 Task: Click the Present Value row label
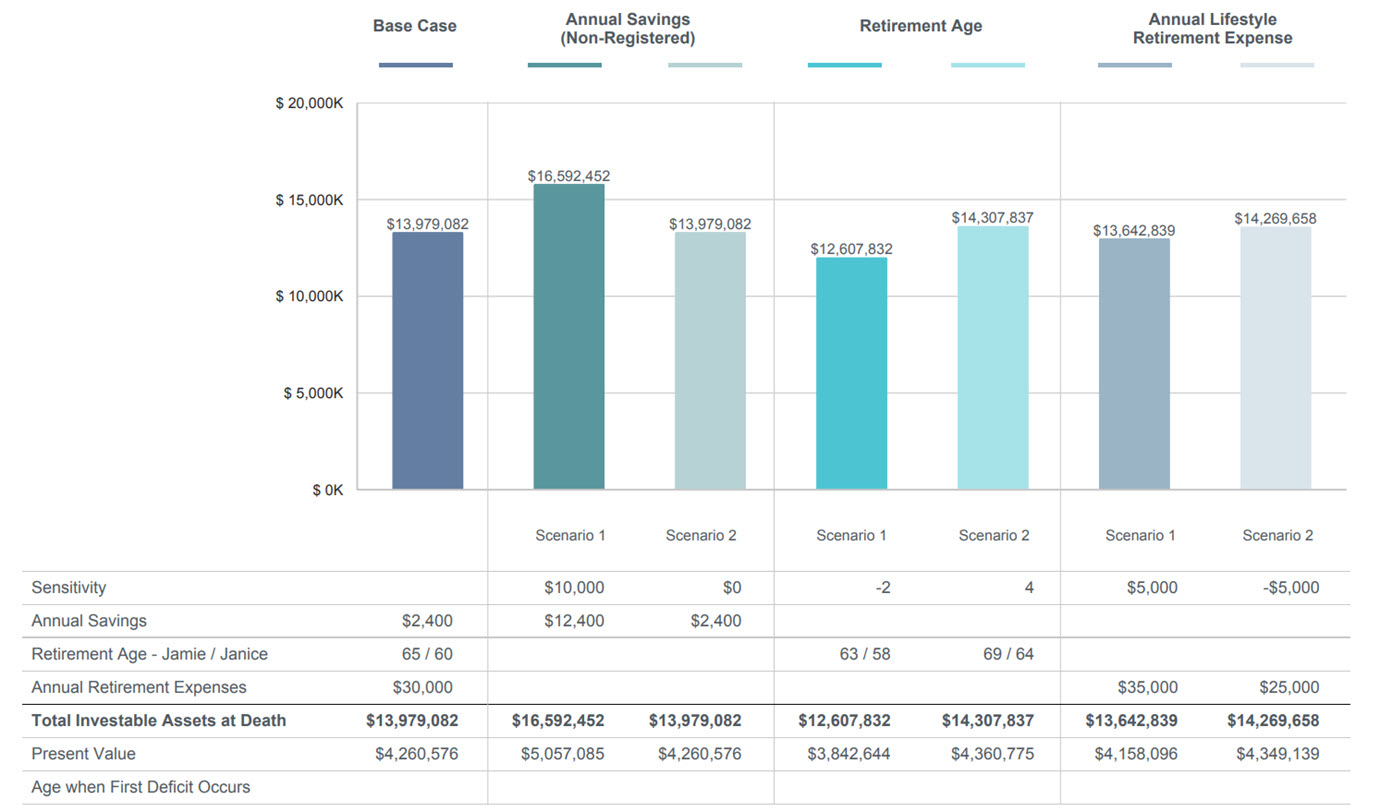[x=83, y=754]
